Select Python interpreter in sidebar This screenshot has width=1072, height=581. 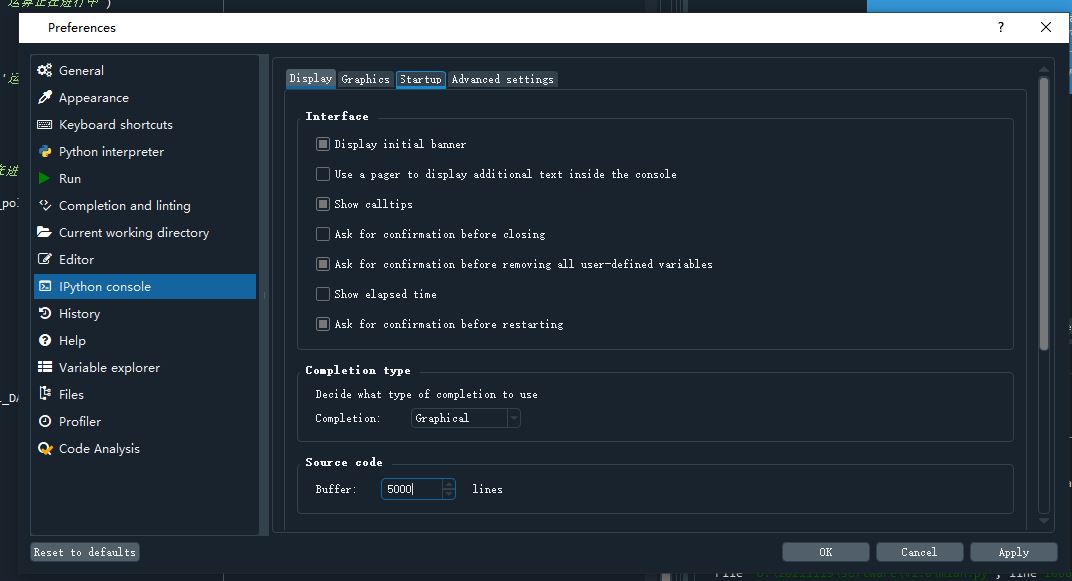145,152
